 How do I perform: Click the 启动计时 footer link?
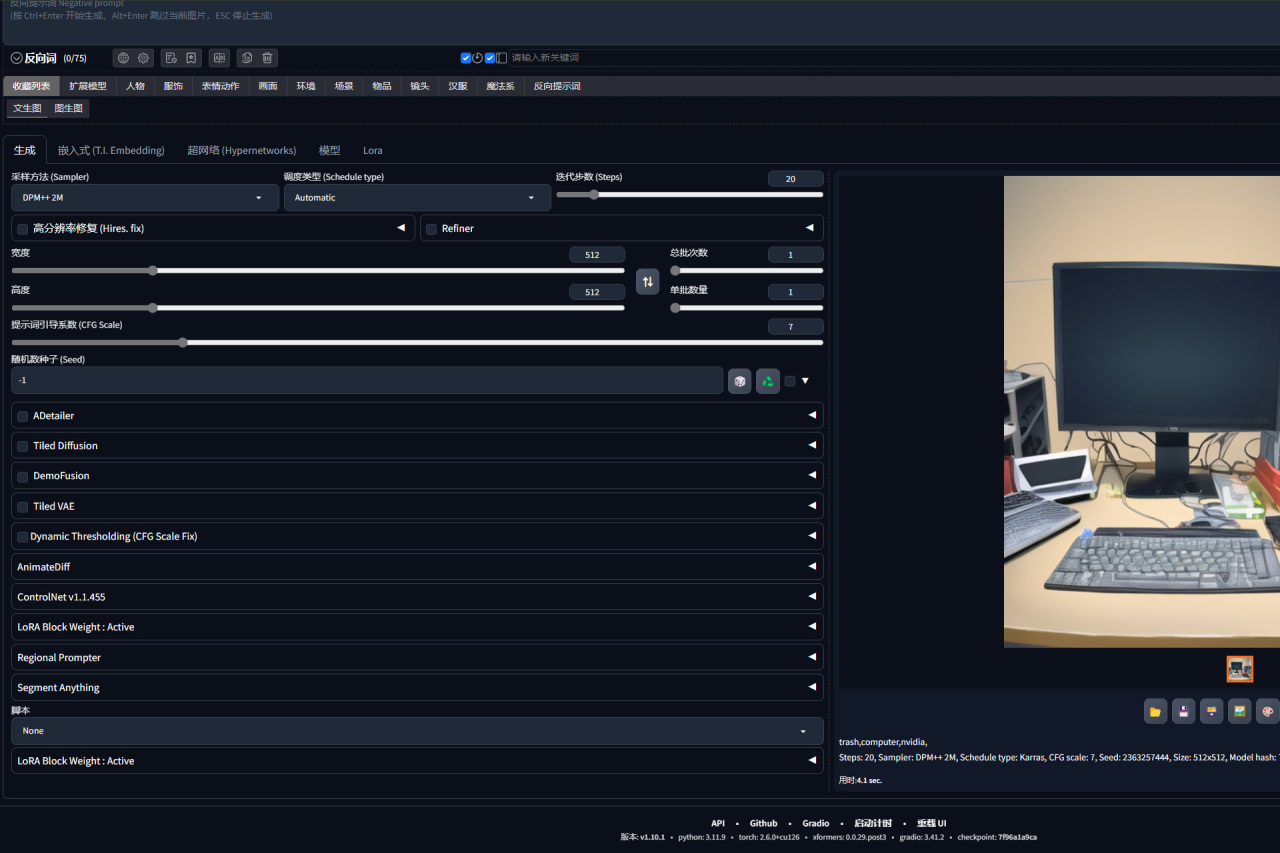pos(873,823)
